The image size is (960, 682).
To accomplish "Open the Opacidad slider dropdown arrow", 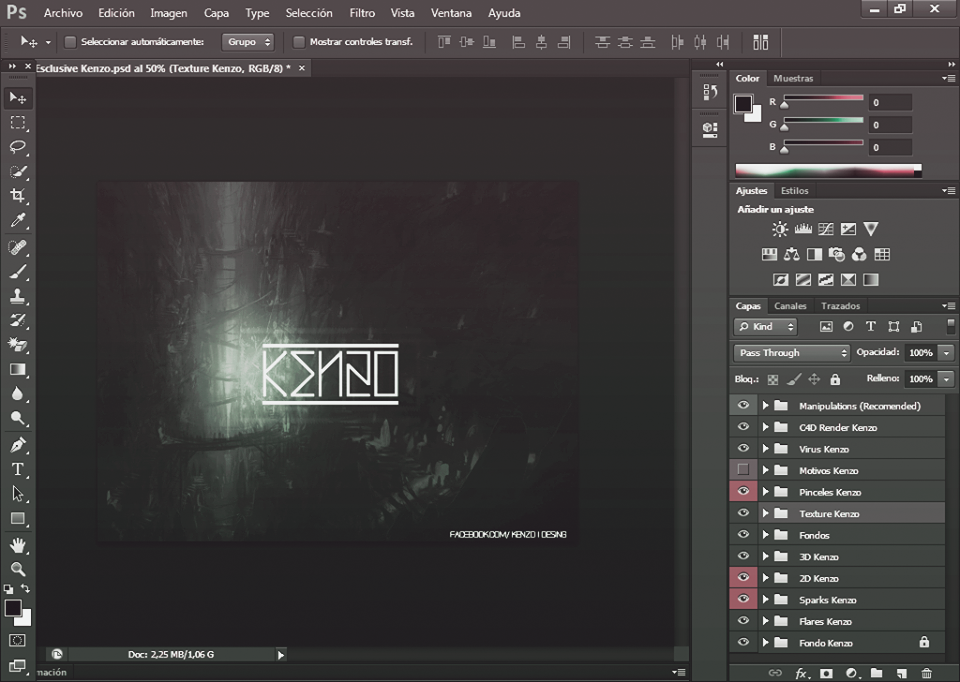I will (x=947, y=353).
